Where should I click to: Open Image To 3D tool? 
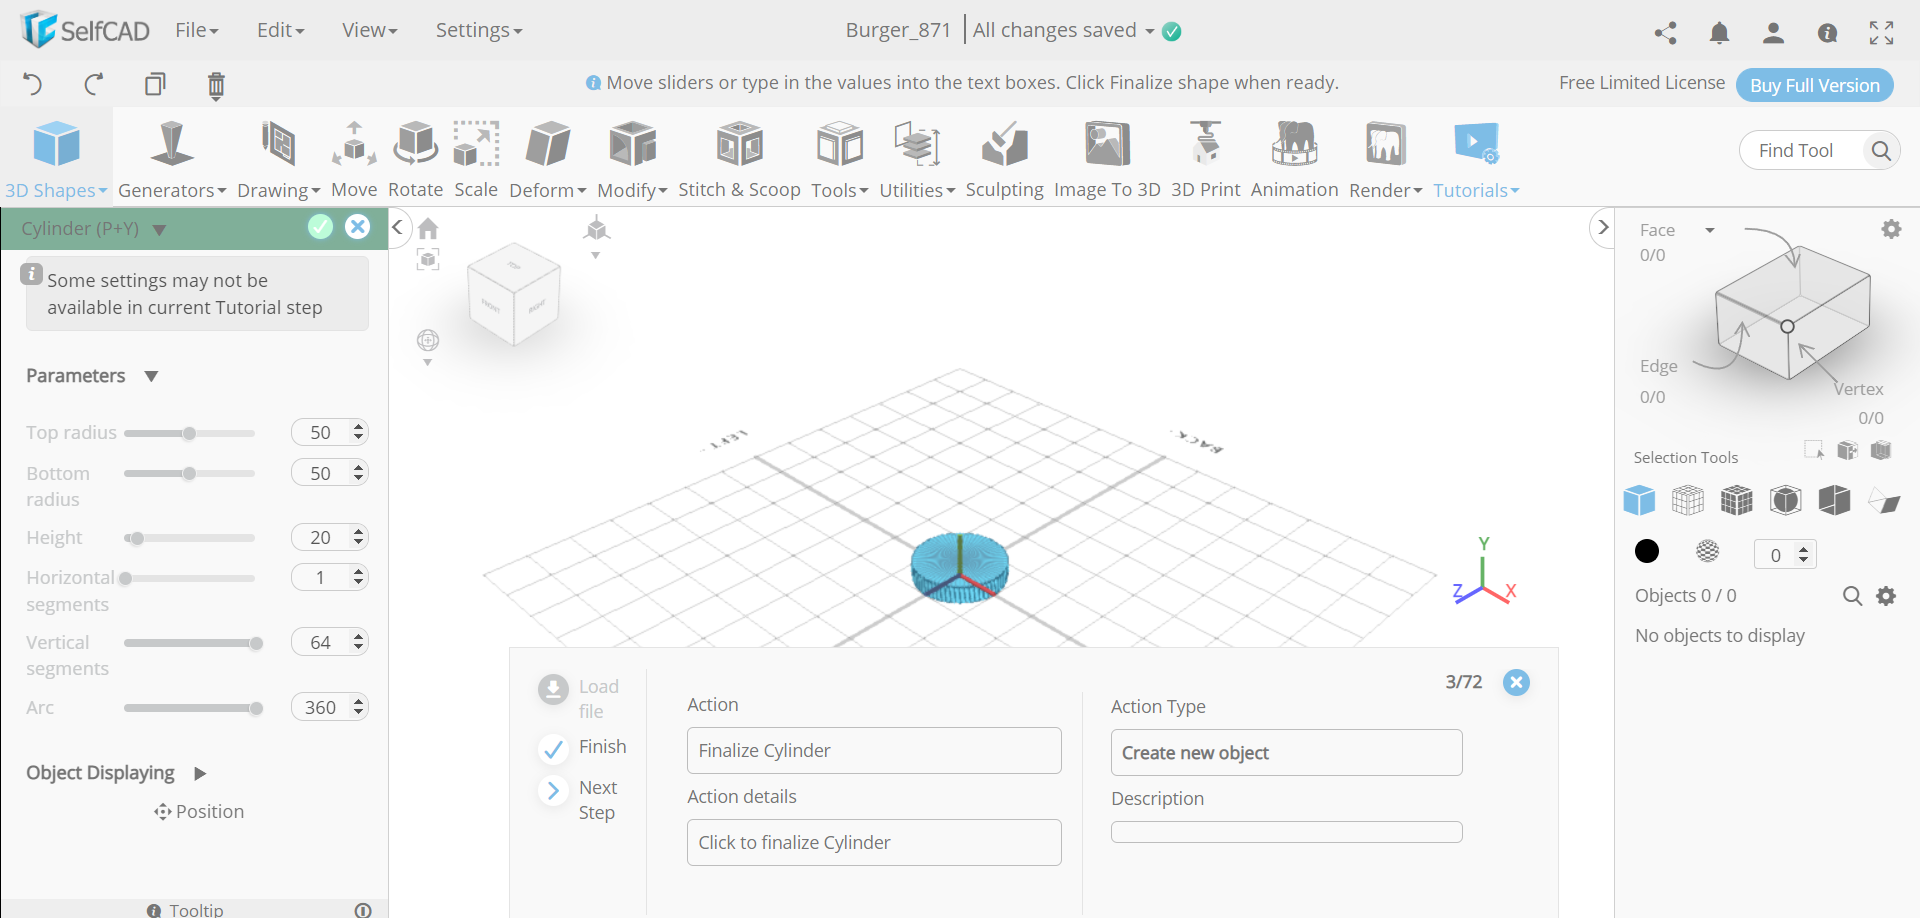tap(1107, 160)
